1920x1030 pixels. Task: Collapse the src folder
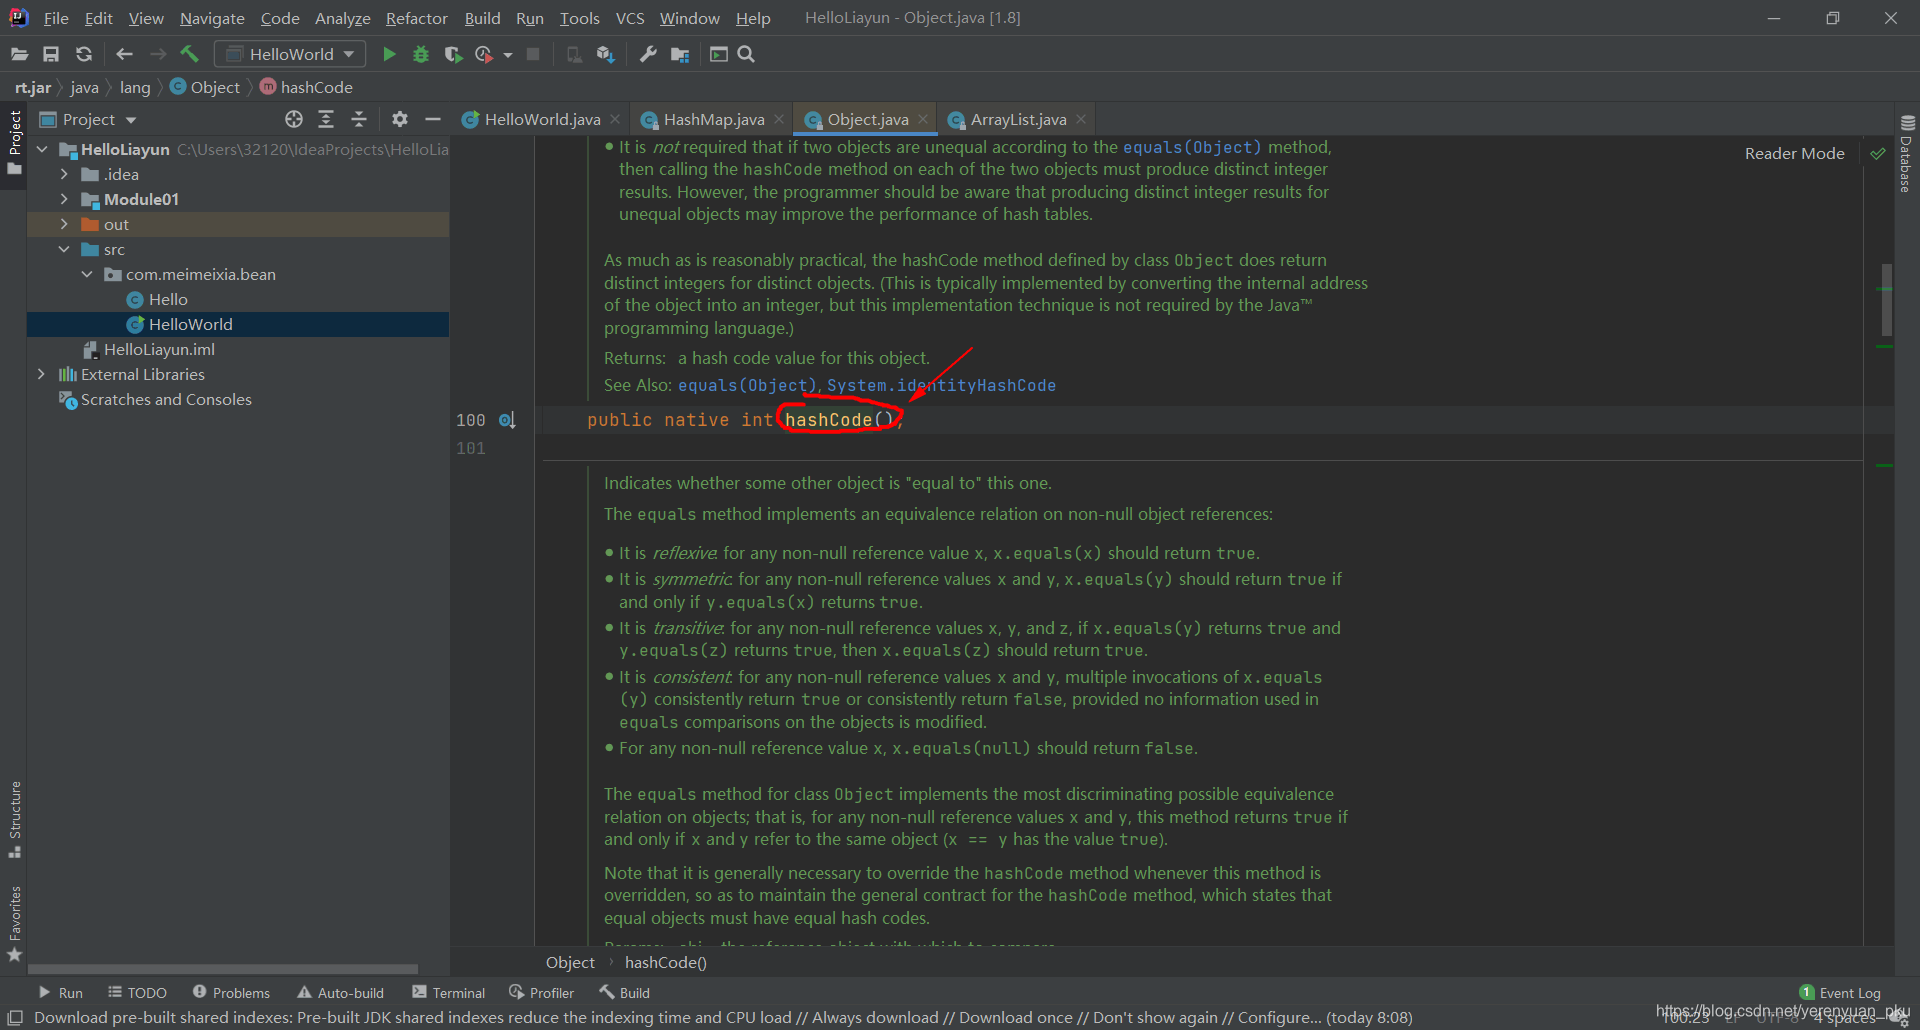pyautogui.click(x=64, y=249)
